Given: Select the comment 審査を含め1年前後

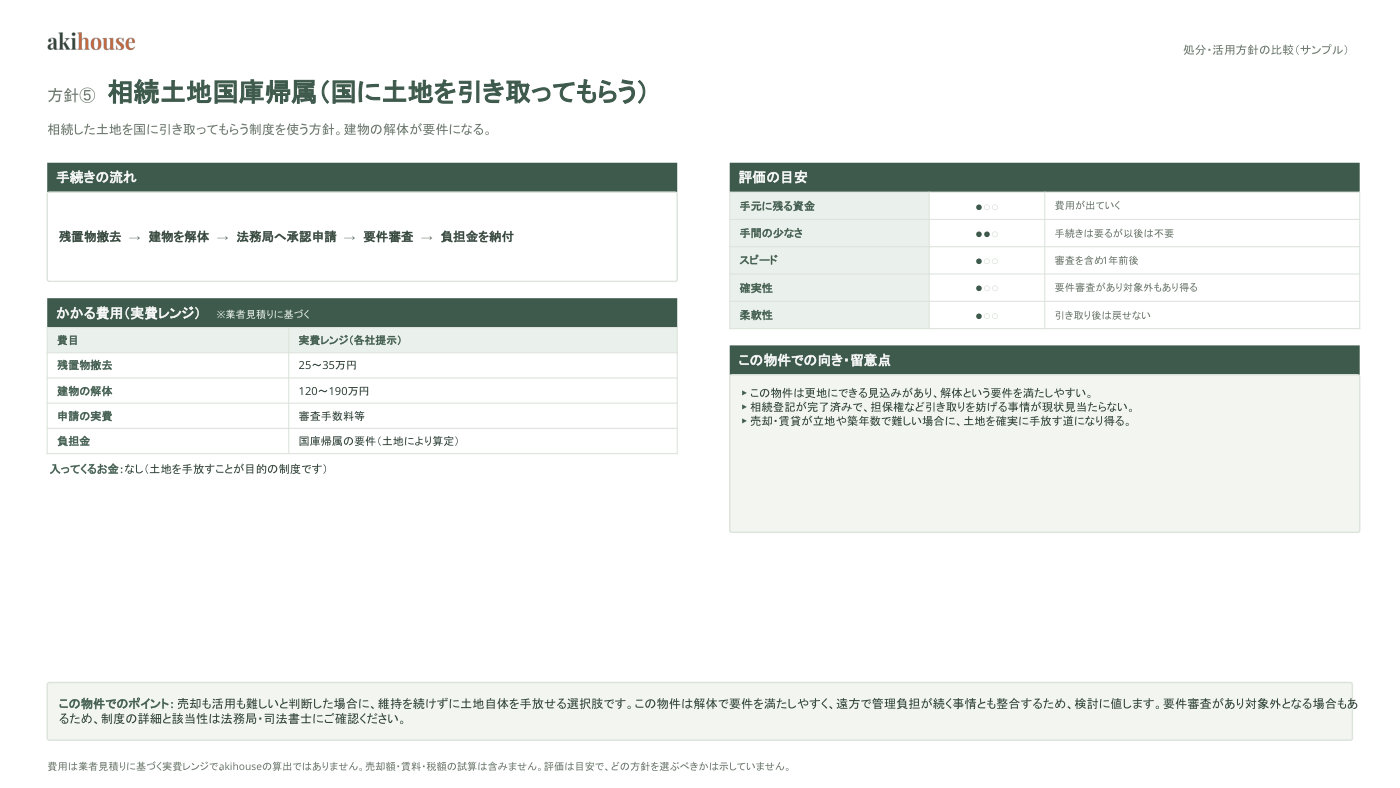Looking at the screenshot, I should click(x=1096, y=260).
